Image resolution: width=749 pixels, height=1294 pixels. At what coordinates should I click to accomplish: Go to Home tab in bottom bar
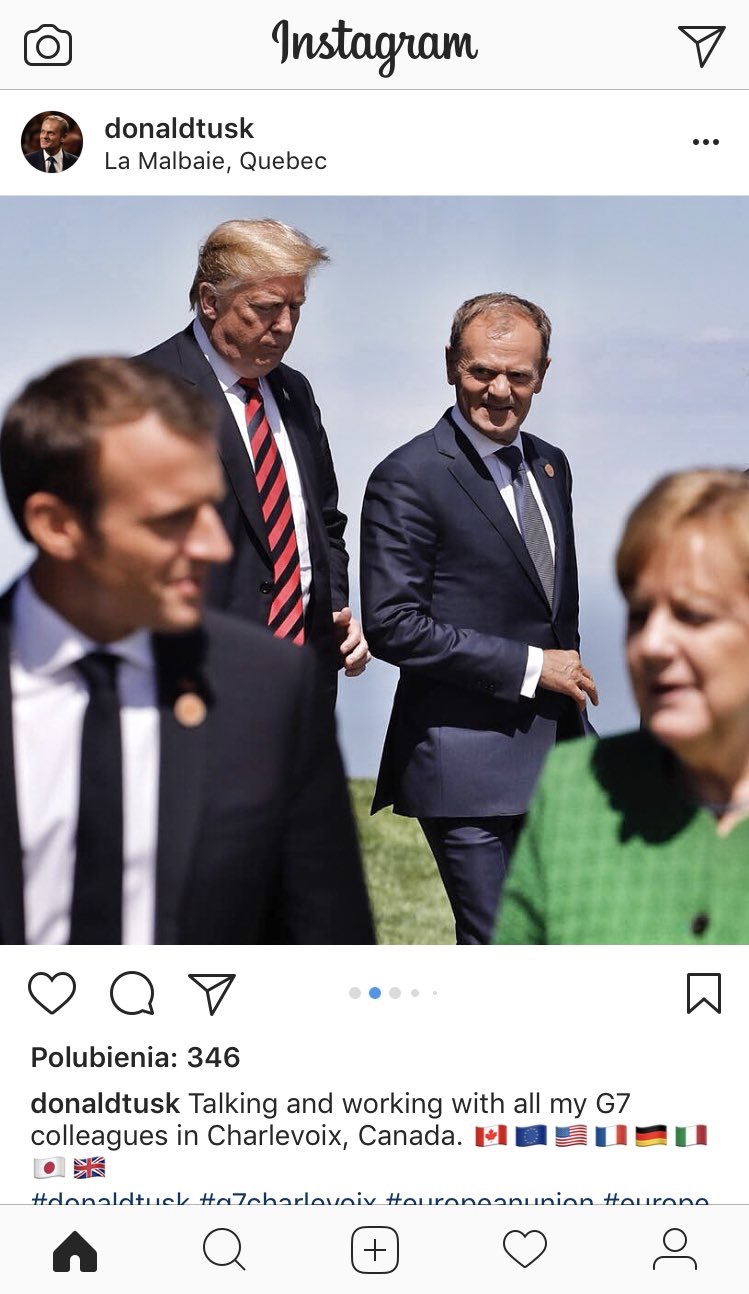pyautogui.click(x=75, y=1251)
